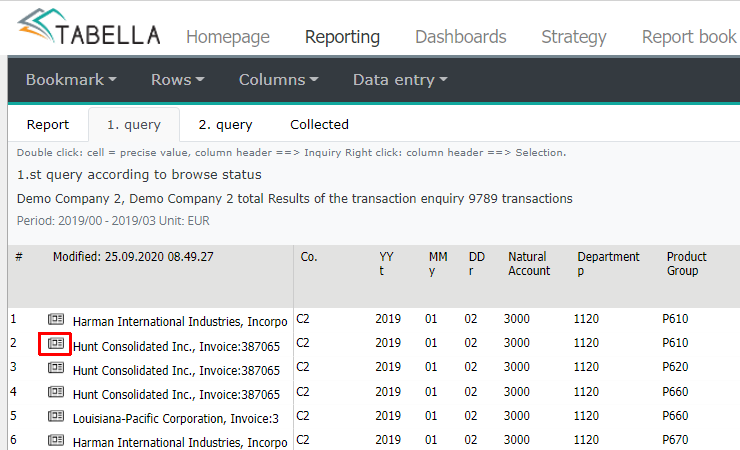Switch to the Collected tab
This screenshot has width=740, height=450.
point(319,125)
